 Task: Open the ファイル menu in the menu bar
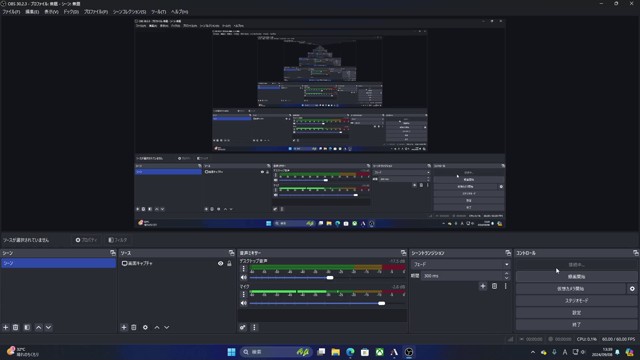pyautogui.click(x=11, y=12)
